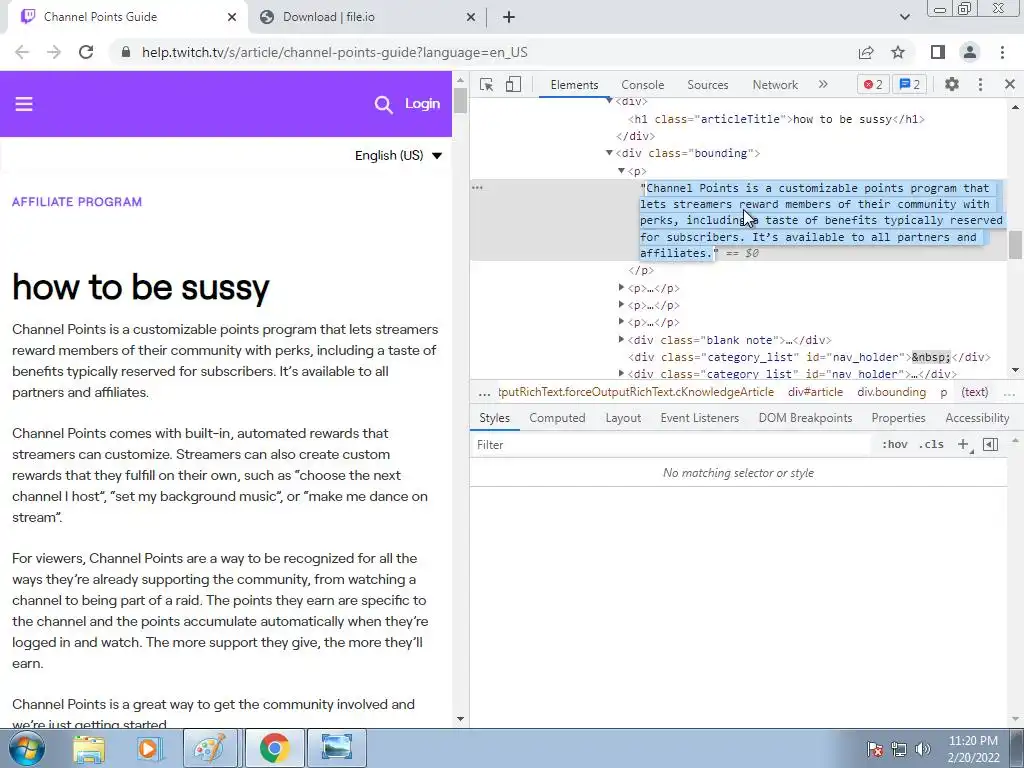Image resolution: width=1024 pixels, height=768 pixels.
Task: Toggle the device toolbar icon in DevTools
Action: point(513,84)
